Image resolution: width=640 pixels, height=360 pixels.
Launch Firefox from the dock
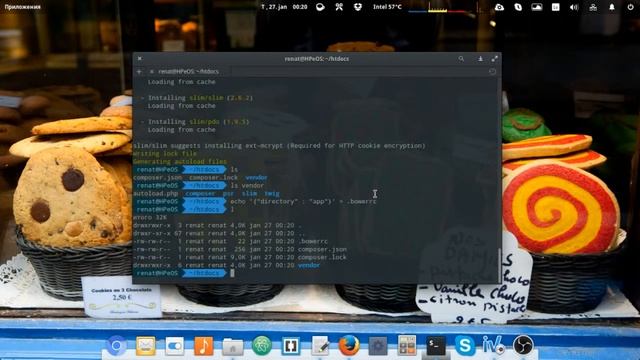[x=349, y=346]
